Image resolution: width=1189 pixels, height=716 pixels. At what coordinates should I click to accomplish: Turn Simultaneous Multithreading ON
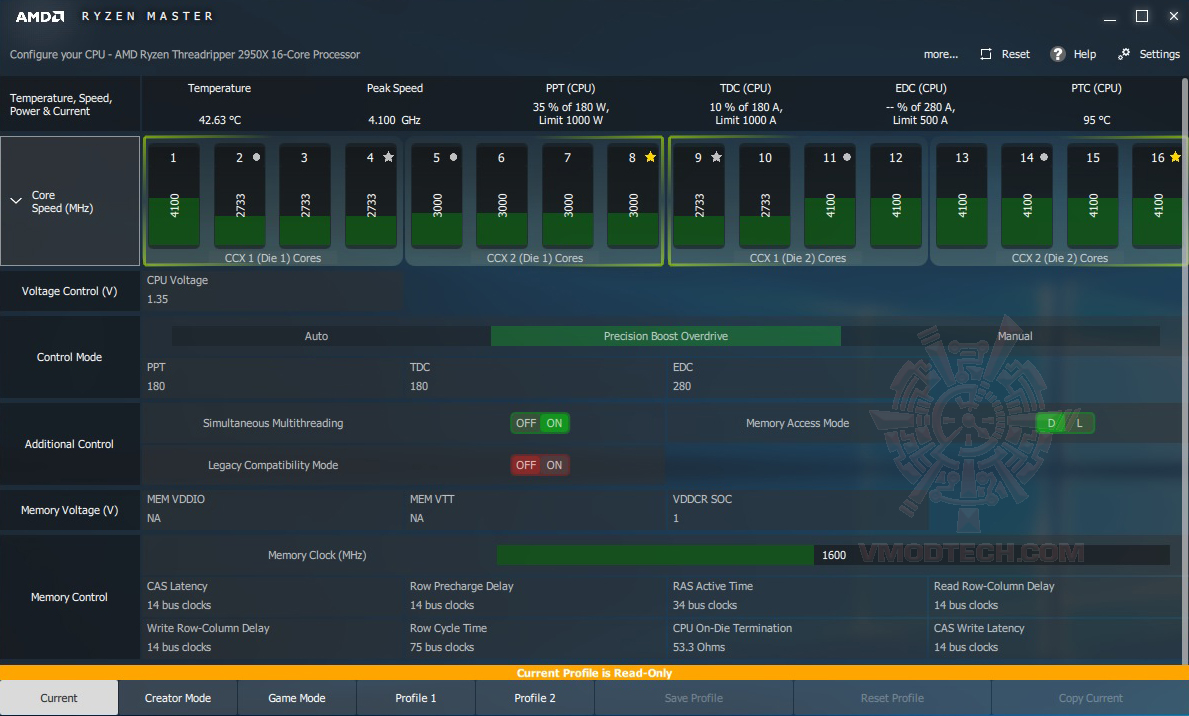pos(554,423)
